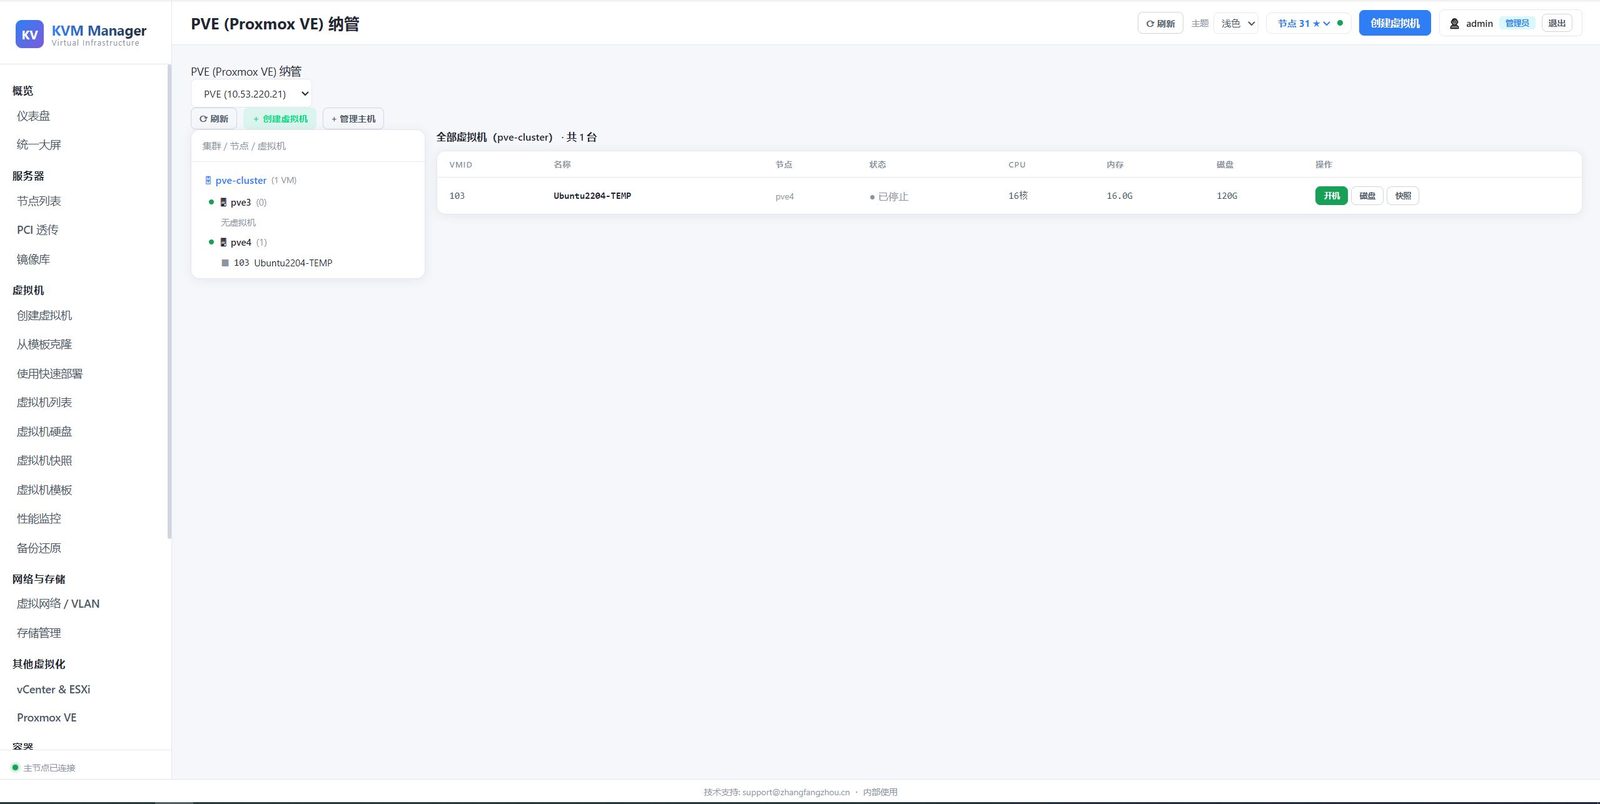Open 备份还原 in the sidebar
Screen dimensions: 1600x804
point(39,548)
